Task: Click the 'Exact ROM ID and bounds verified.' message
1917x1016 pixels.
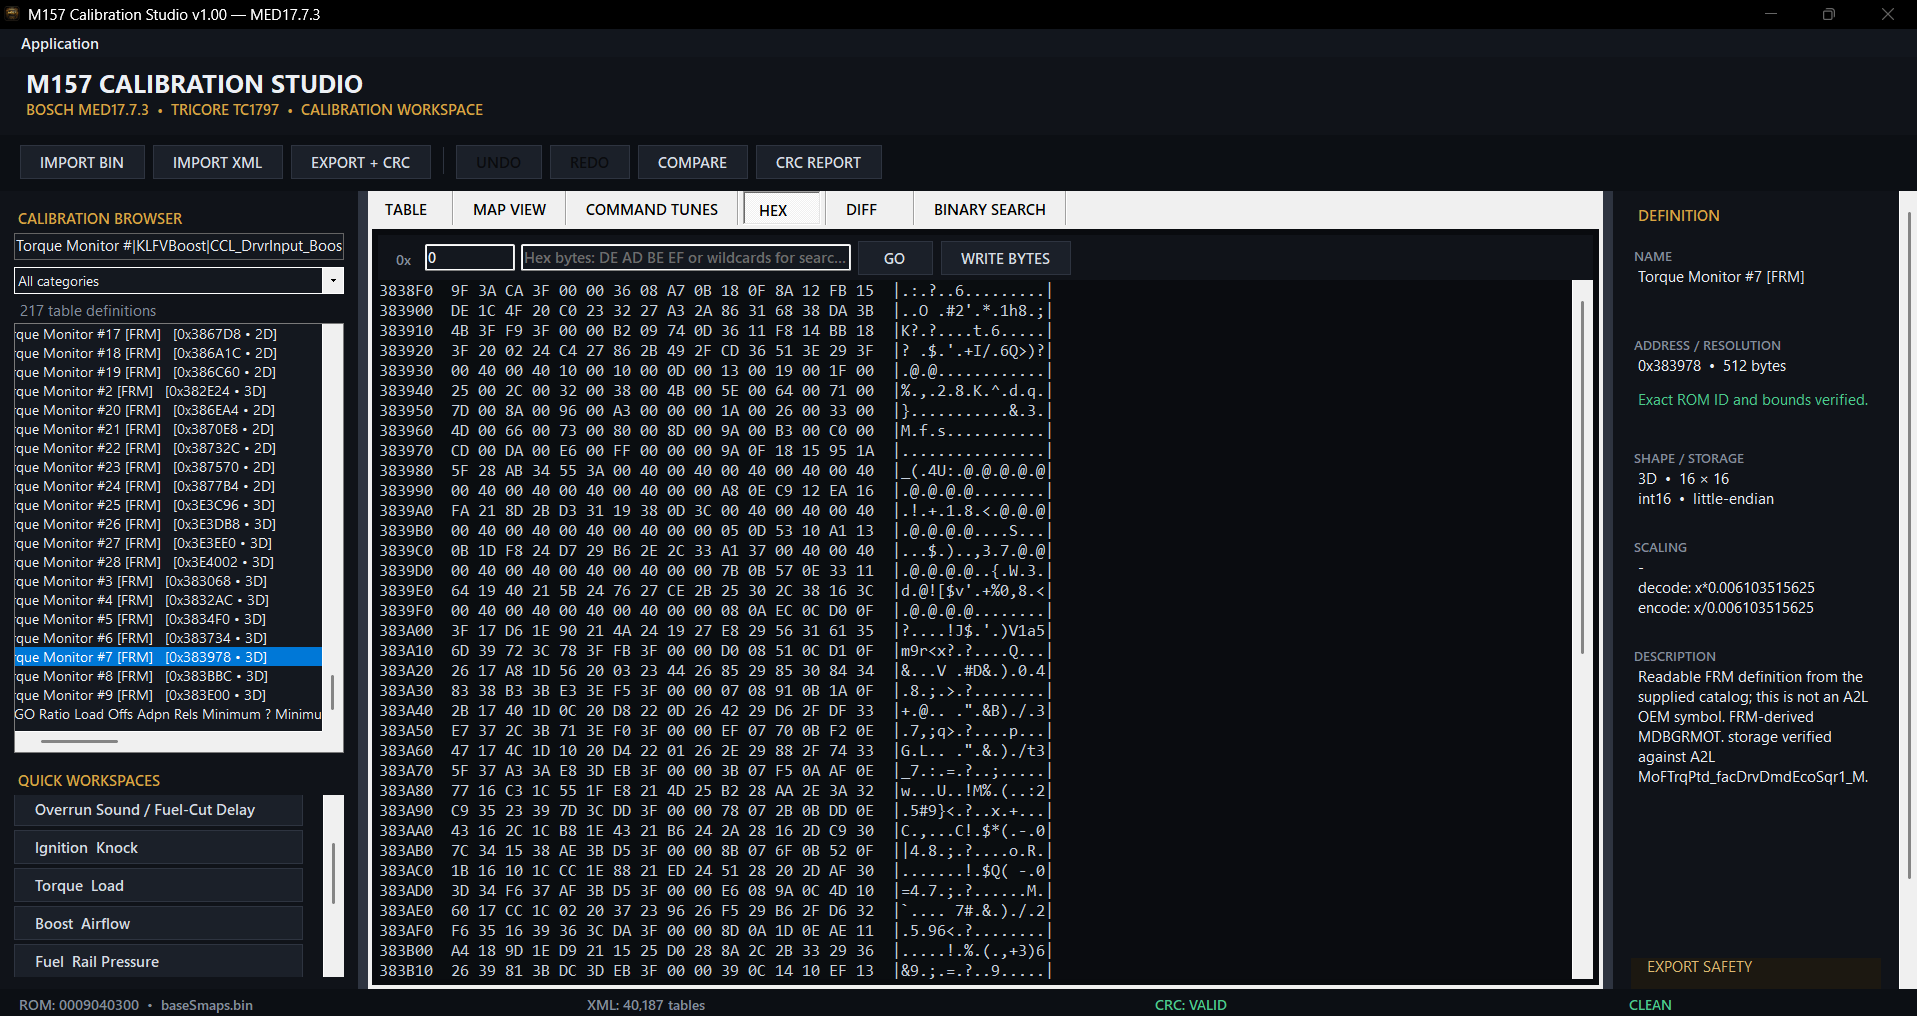Action: (1752, 400)
